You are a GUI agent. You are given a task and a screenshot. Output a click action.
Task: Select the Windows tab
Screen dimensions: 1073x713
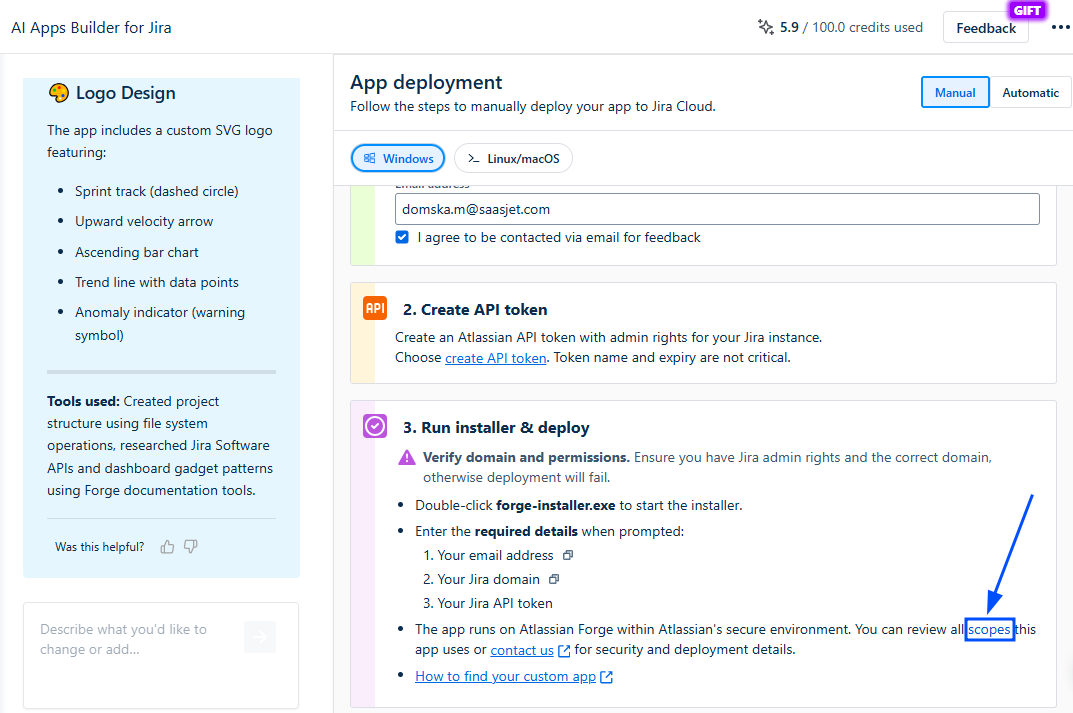click(x=398, y=158)
